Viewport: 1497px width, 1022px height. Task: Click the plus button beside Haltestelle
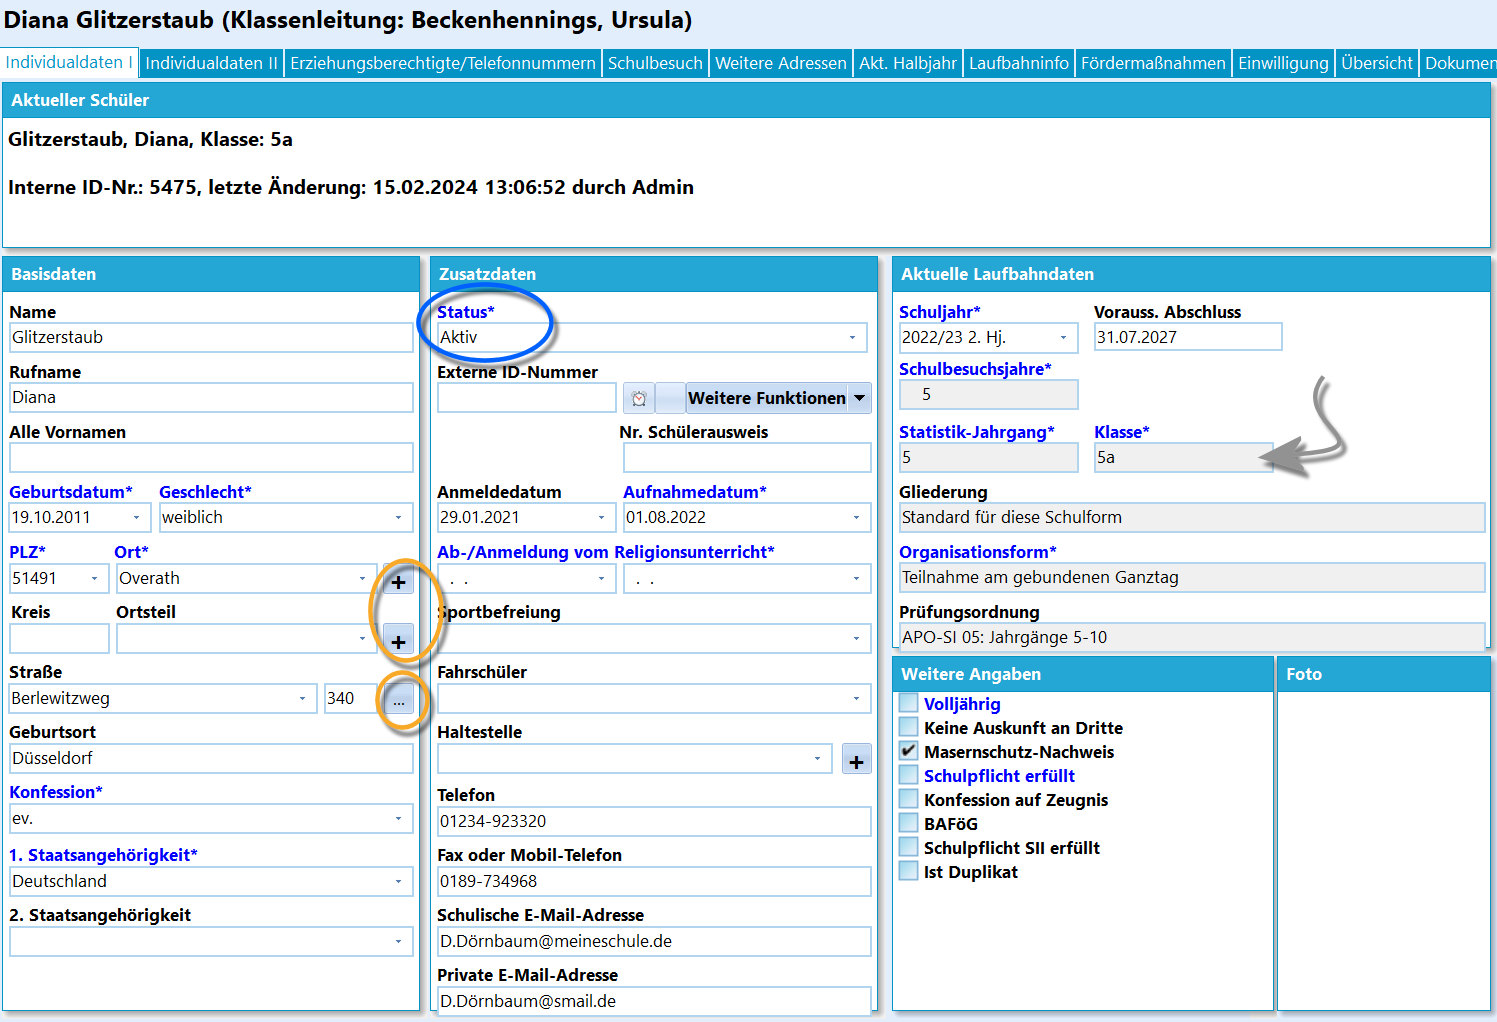(856, 761)
